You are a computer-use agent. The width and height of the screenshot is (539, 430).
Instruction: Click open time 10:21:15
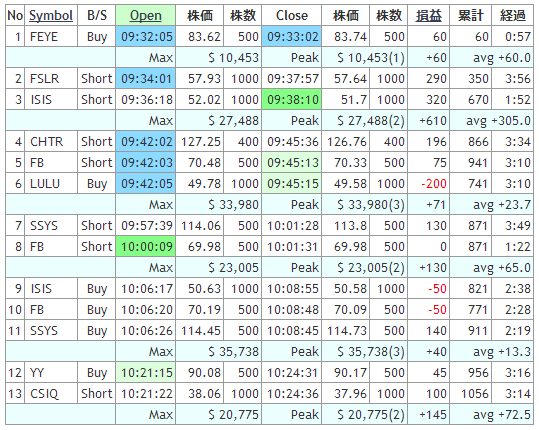coord(146,373)
